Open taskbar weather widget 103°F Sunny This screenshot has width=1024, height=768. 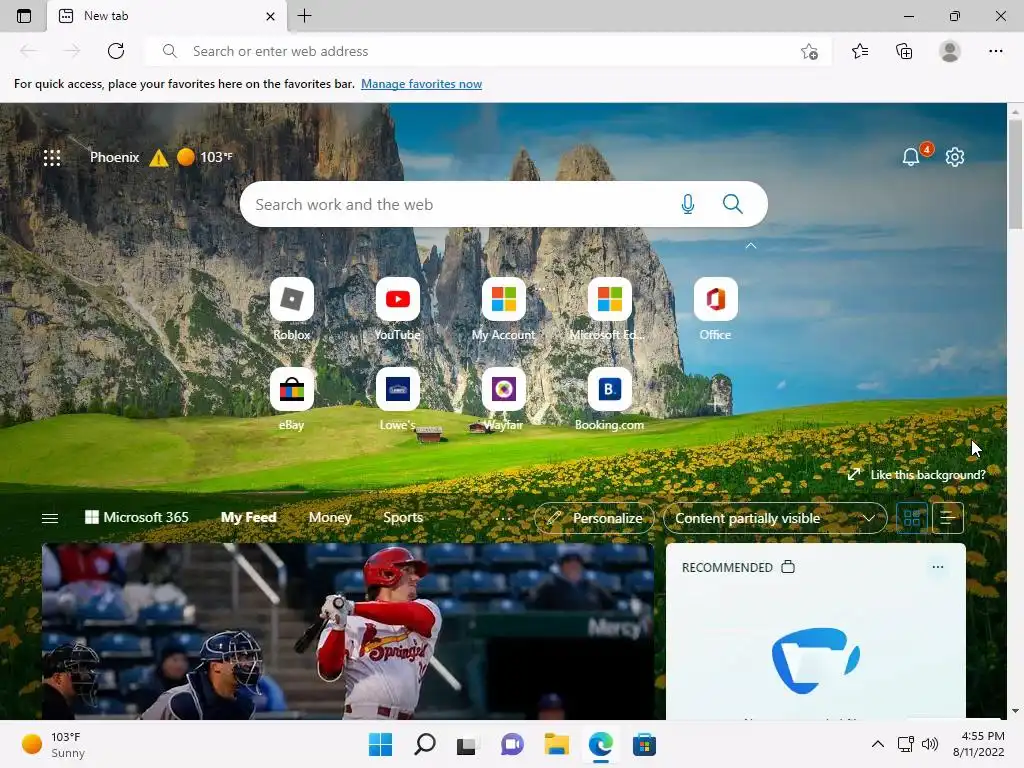(x=53, y=744)
